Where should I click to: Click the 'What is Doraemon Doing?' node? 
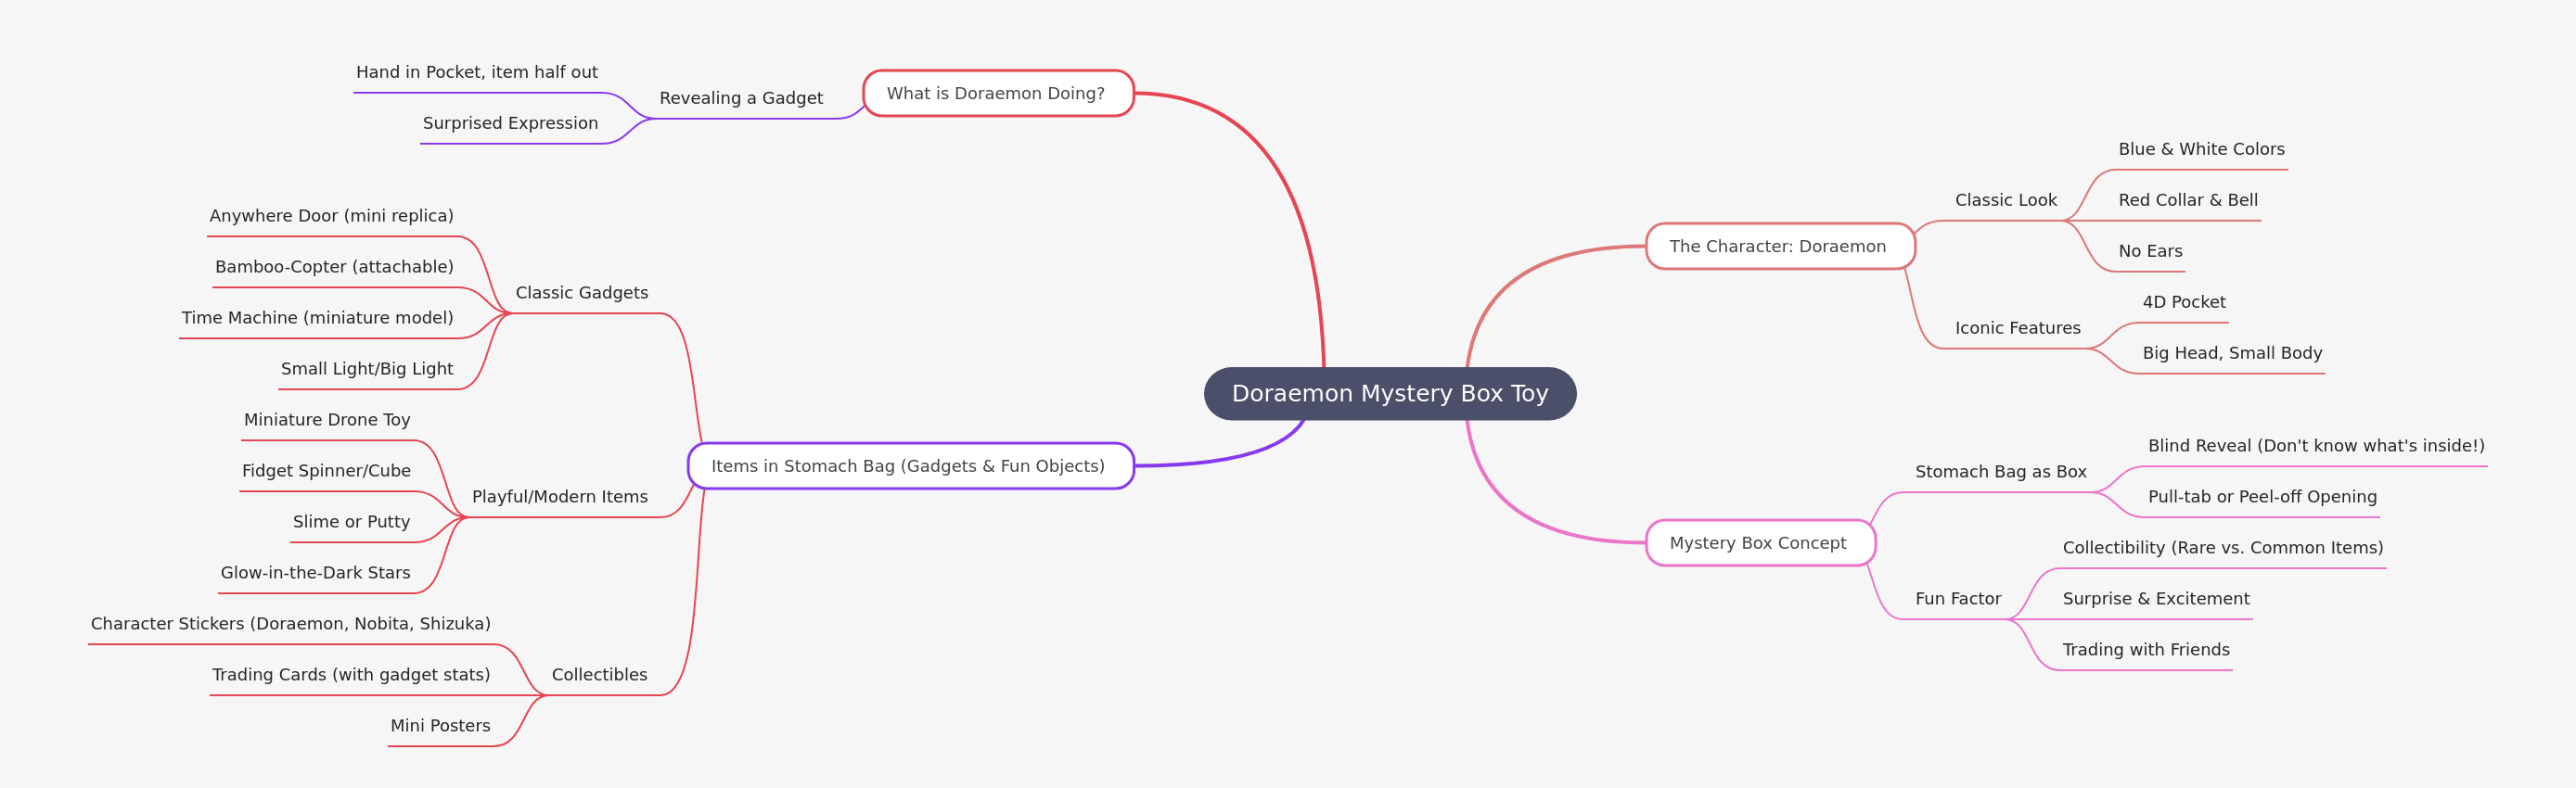(x=997, y=93)
